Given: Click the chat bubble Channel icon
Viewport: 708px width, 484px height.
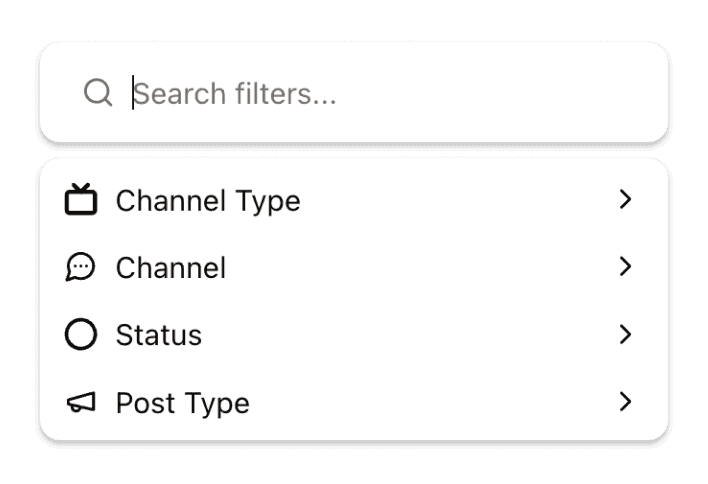Looking at the screenshot, I should pyautogui.click(x=81, y=267).
